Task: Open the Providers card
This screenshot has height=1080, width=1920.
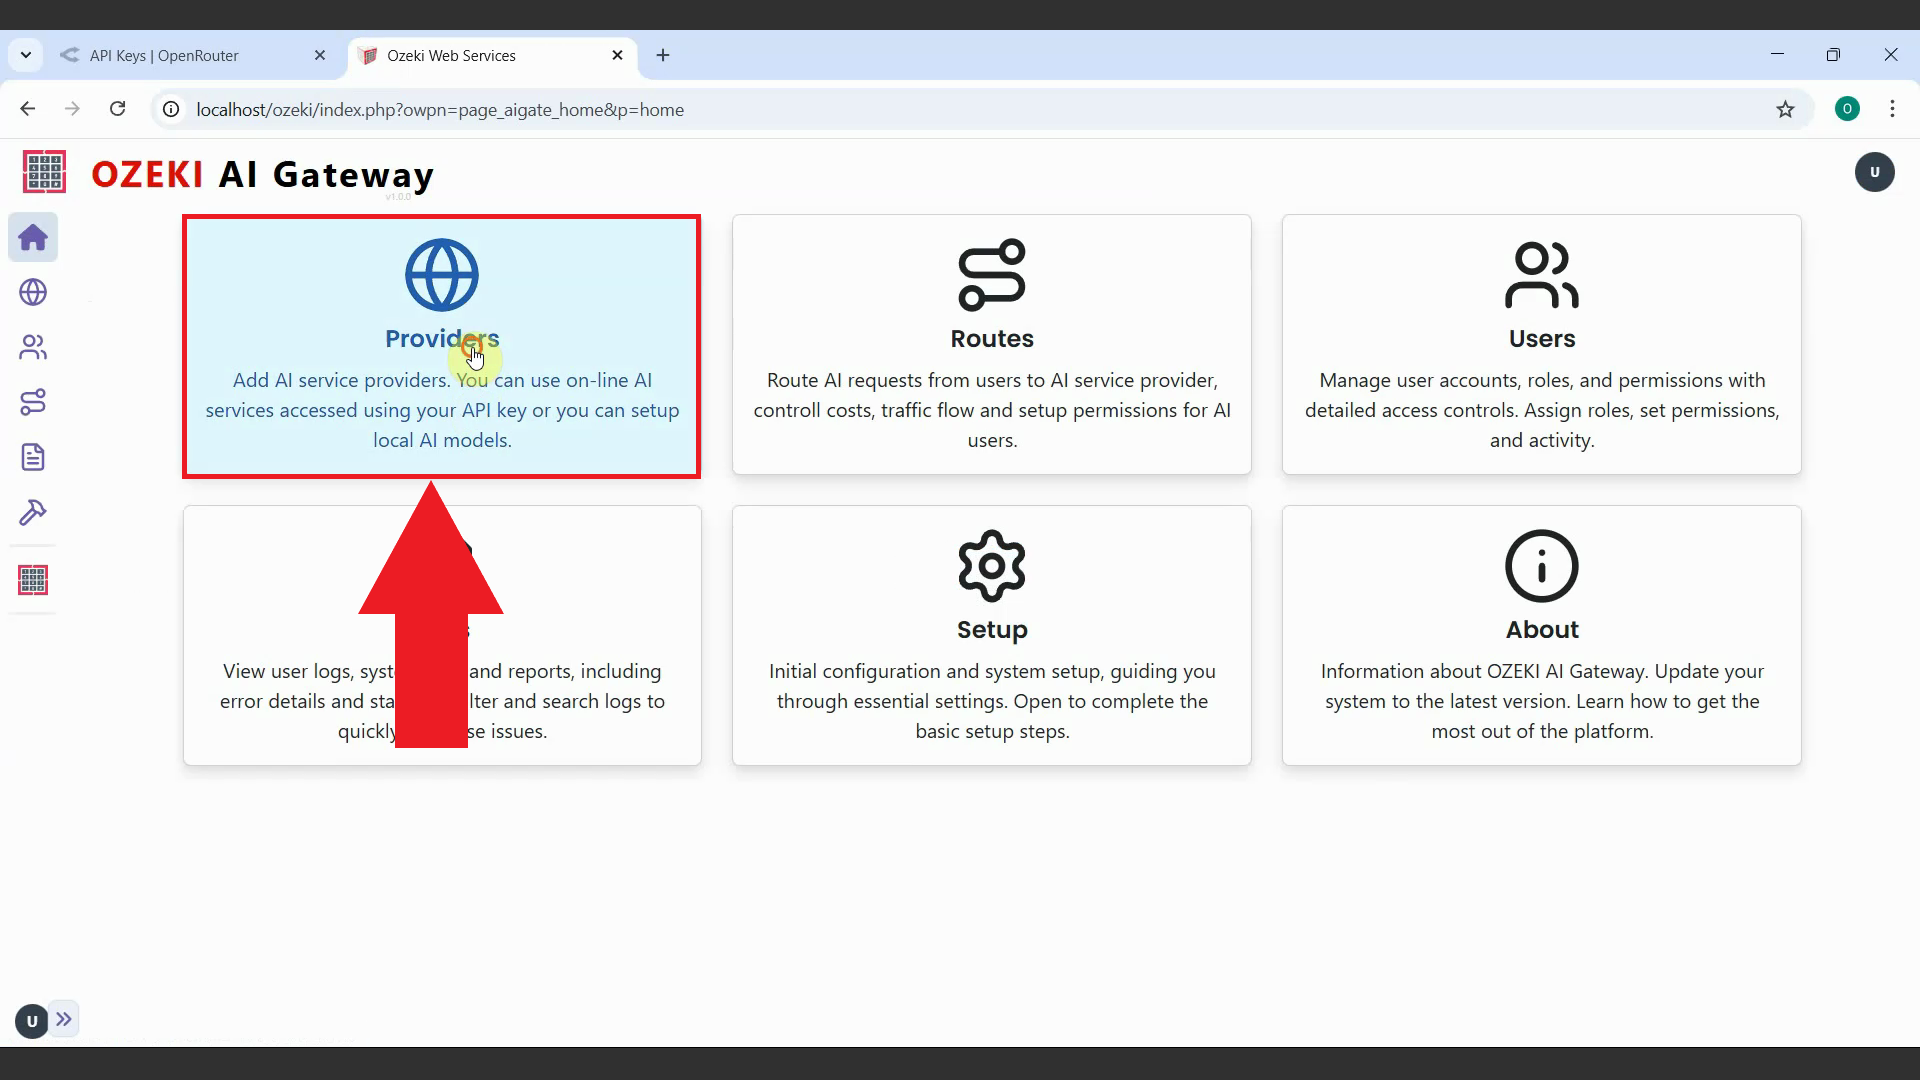Action: [441, 345]
